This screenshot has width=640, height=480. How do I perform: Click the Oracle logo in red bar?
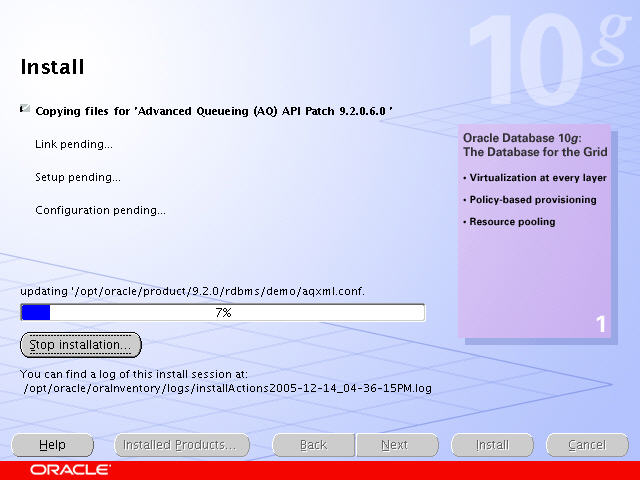click(70, 470)
